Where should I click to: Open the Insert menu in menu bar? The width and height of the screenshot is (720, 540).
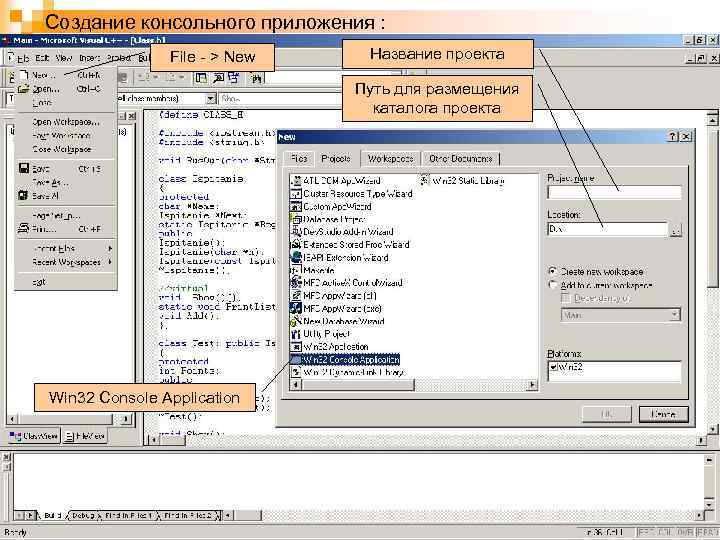coord(90,58)
